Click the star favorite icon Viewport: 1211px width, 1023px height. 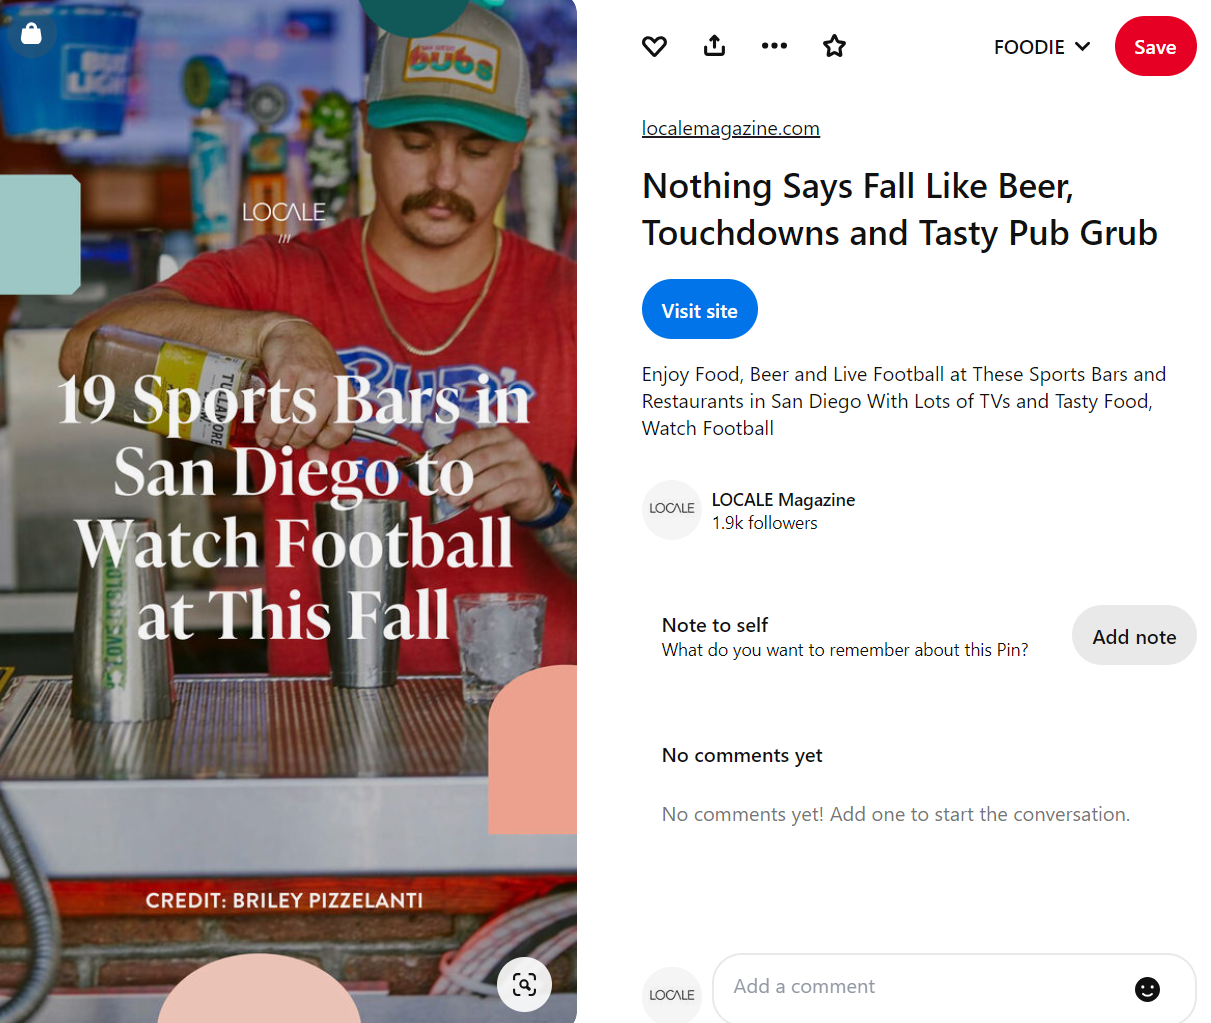834,46
